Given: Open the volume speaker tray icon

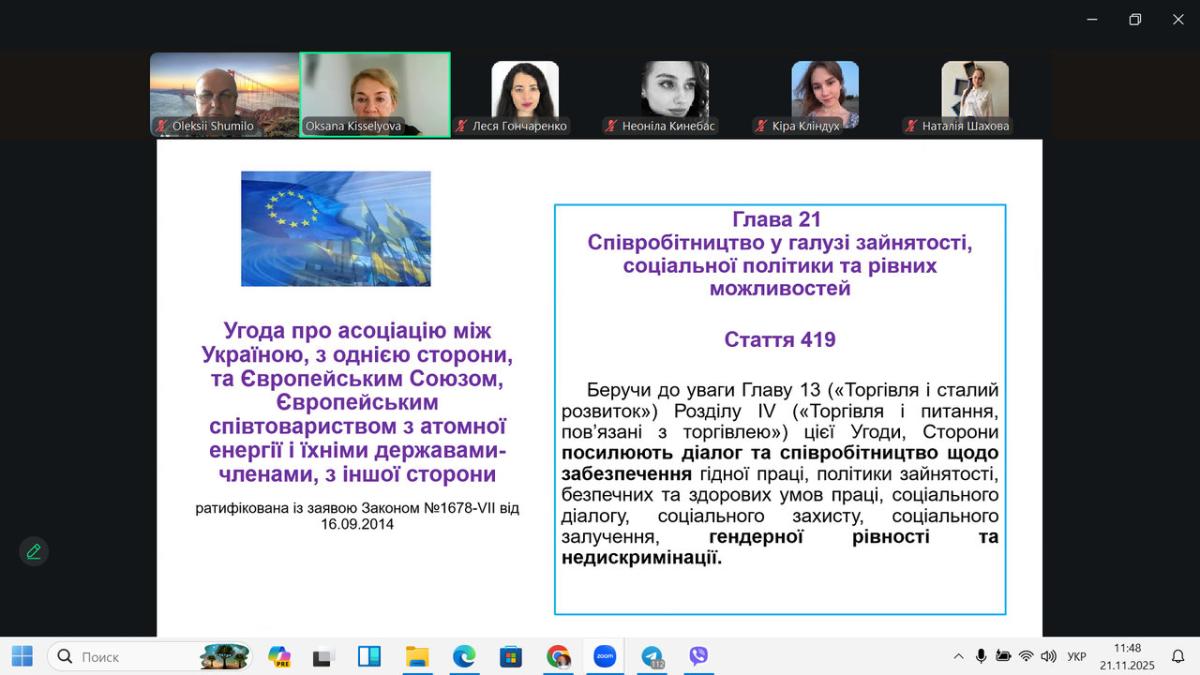Looking at the screenshot, I should click(x=1048, y=657).
